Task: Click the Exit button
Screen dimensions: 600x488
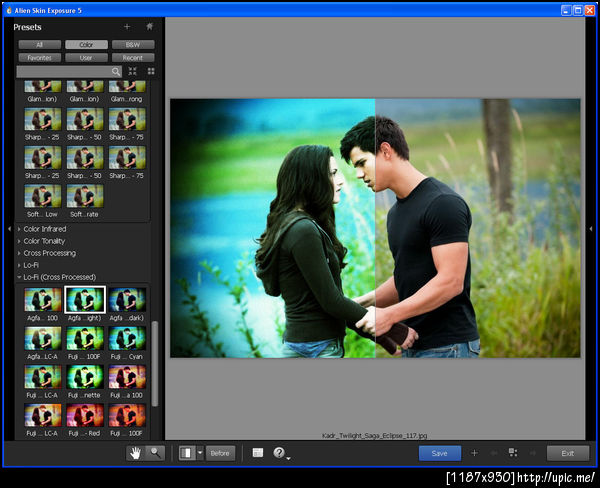Action: 568,453
